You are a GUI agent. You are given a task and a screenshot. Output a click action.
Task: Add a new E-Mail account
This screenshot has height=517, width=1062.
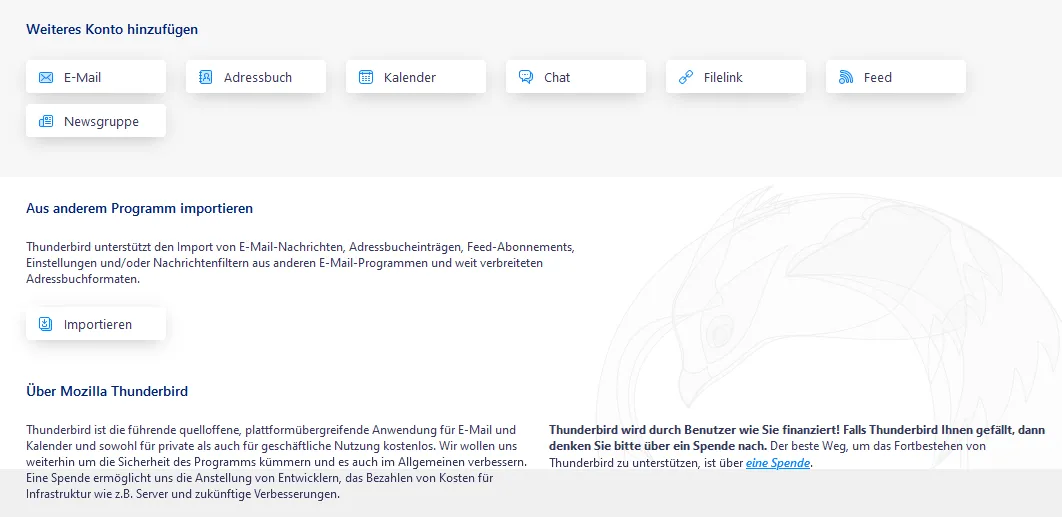96,77
